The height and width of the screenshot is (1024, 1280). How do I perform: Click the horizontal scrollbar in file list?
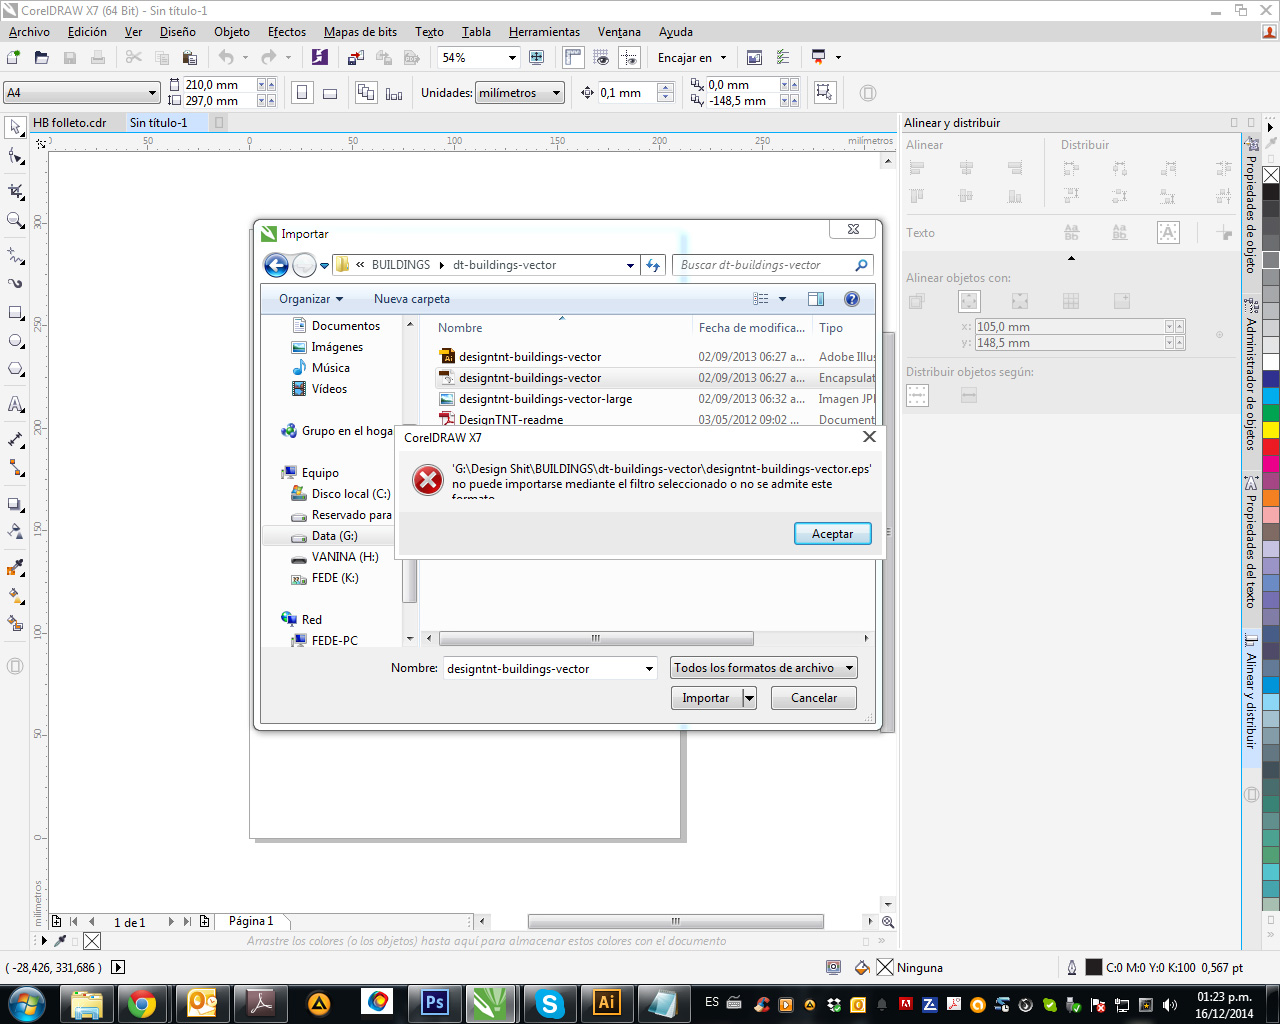click(596, 639)
